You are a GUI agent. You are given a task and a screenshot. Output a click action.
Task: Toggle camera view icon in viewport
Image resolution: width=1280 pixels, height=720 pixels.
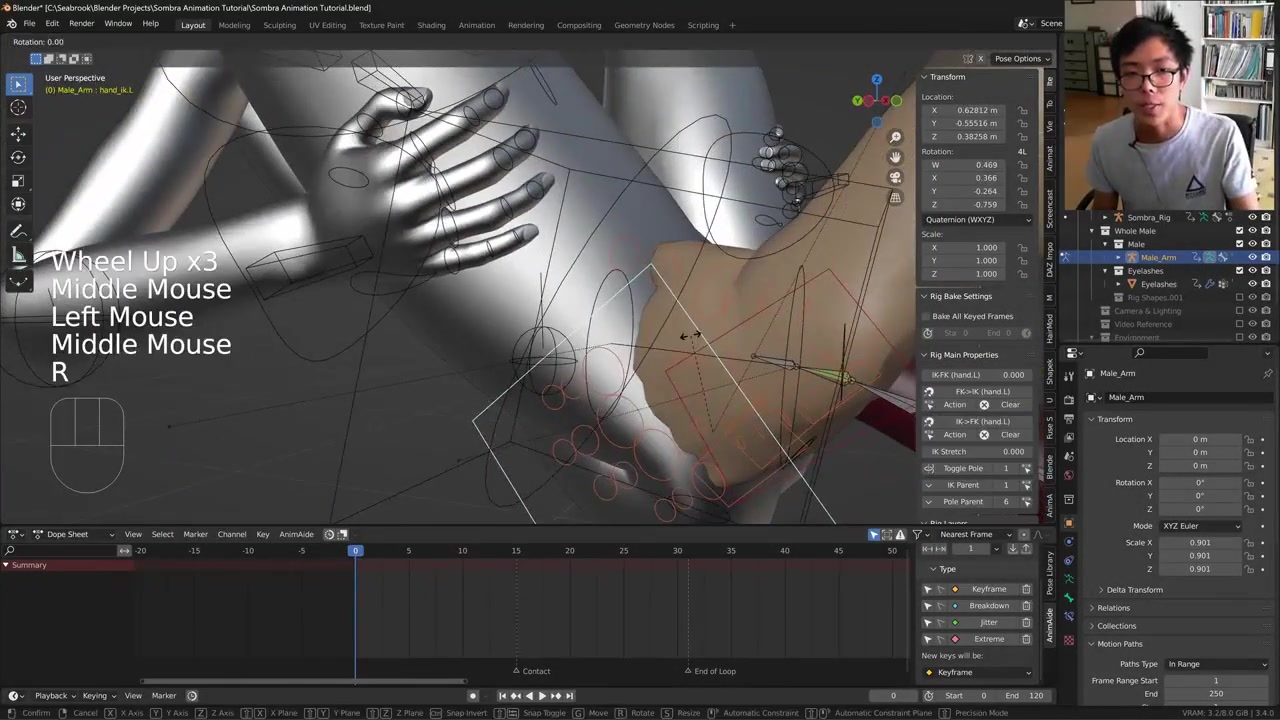coord(895,177)
